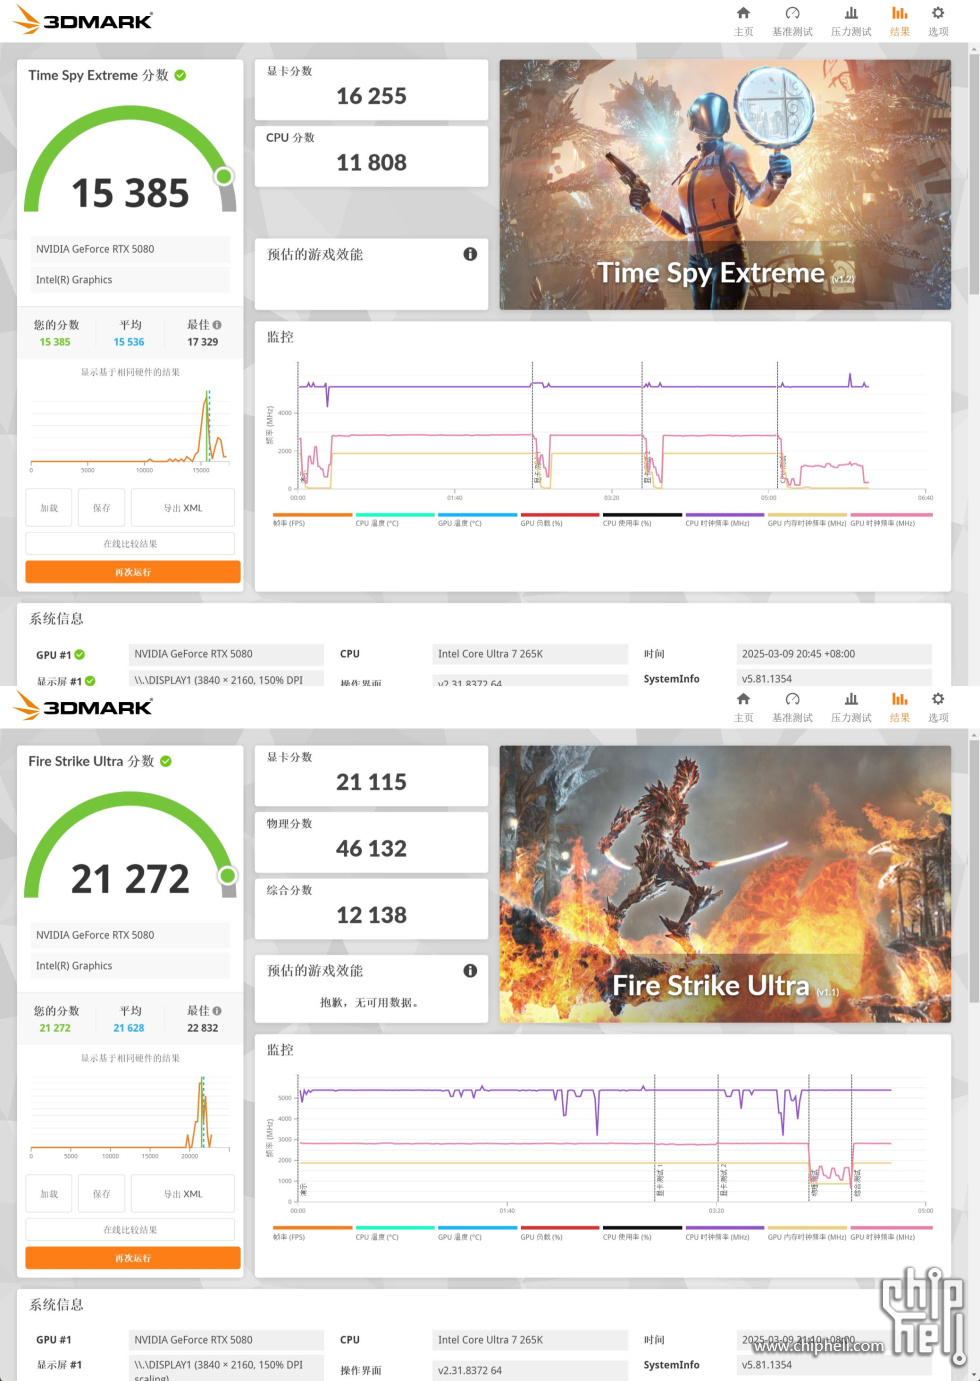Click 平均 score 21 628
This screenshot has width=980, height=1381.
pos(129,1028)
